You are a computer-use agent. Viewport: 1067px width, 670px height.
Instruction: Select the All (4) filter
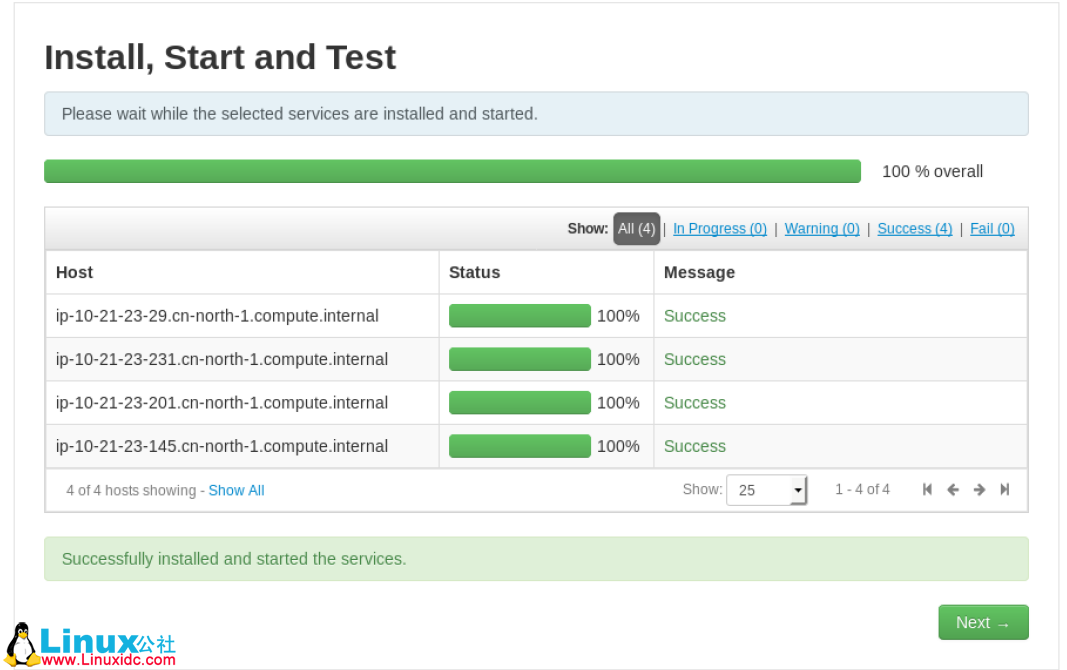(x=636, y=229)
